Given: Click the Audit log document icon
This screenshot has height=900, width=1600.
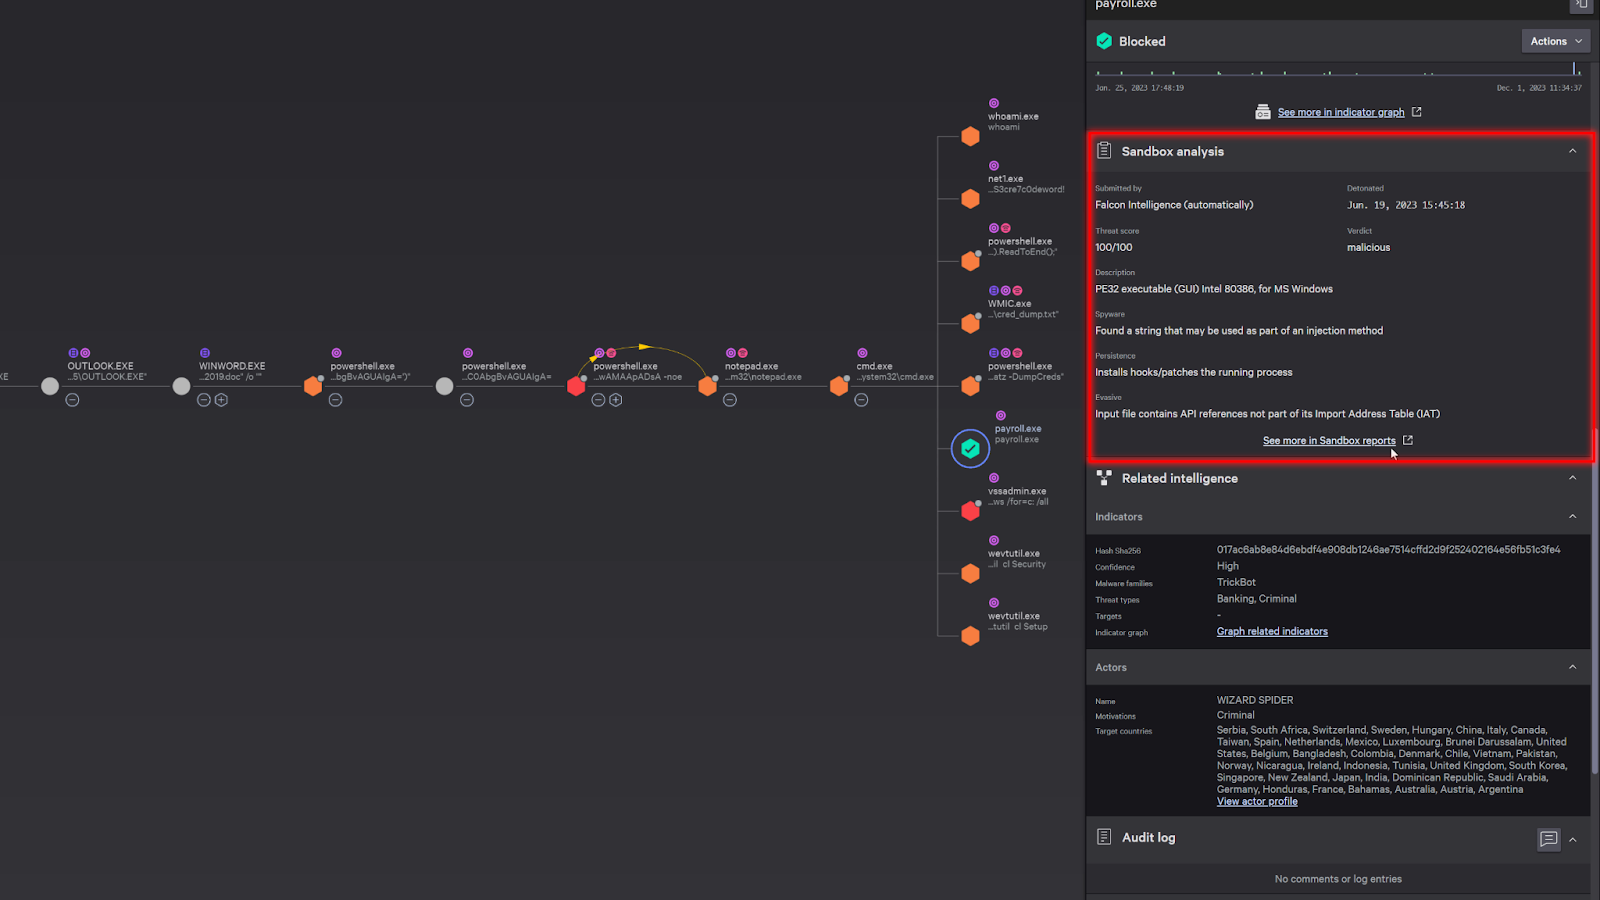Looking at the screenshot, I should pyautogui.click(x=1104, y=837).
